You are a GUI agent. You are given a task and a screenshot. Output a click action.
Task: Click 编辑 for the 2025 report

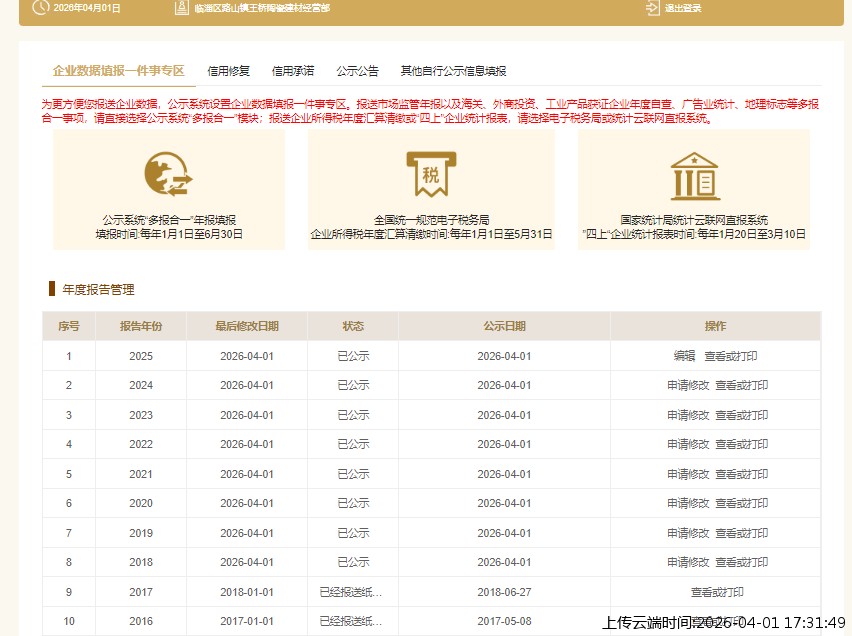[684, 355]
